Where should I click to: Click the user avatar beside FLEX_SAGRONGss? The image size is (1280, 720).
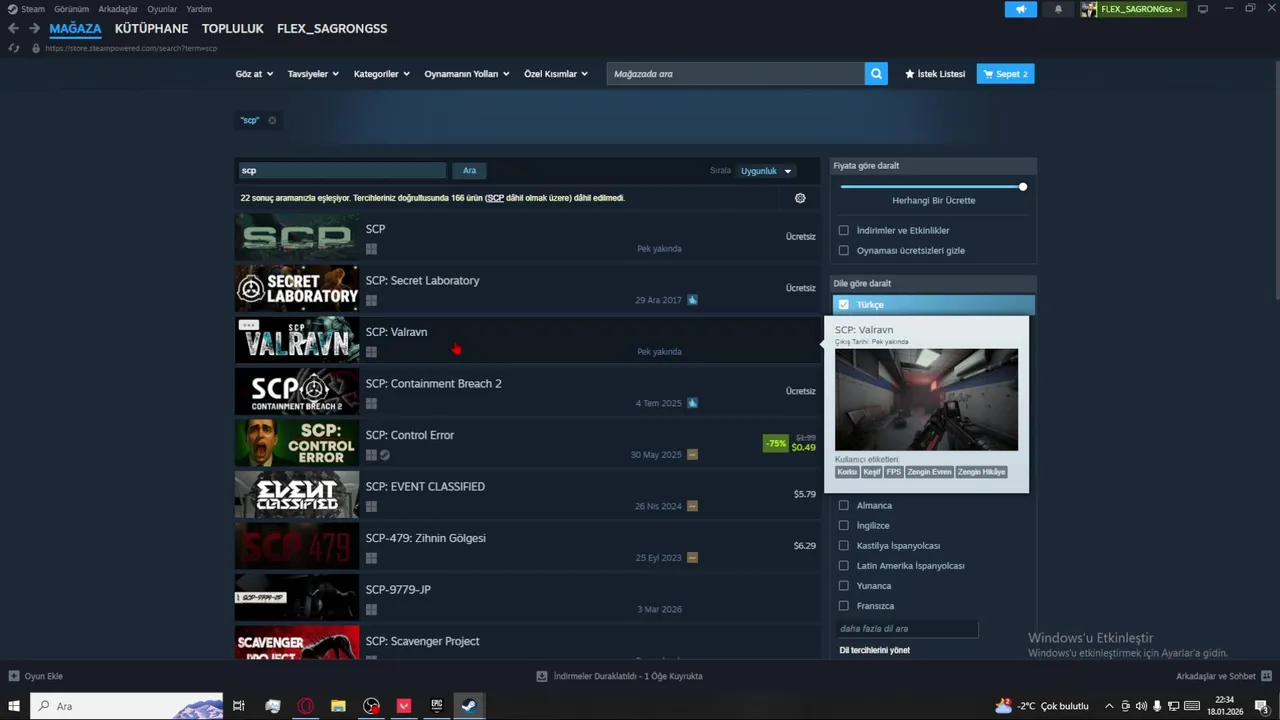(1089, 9)
